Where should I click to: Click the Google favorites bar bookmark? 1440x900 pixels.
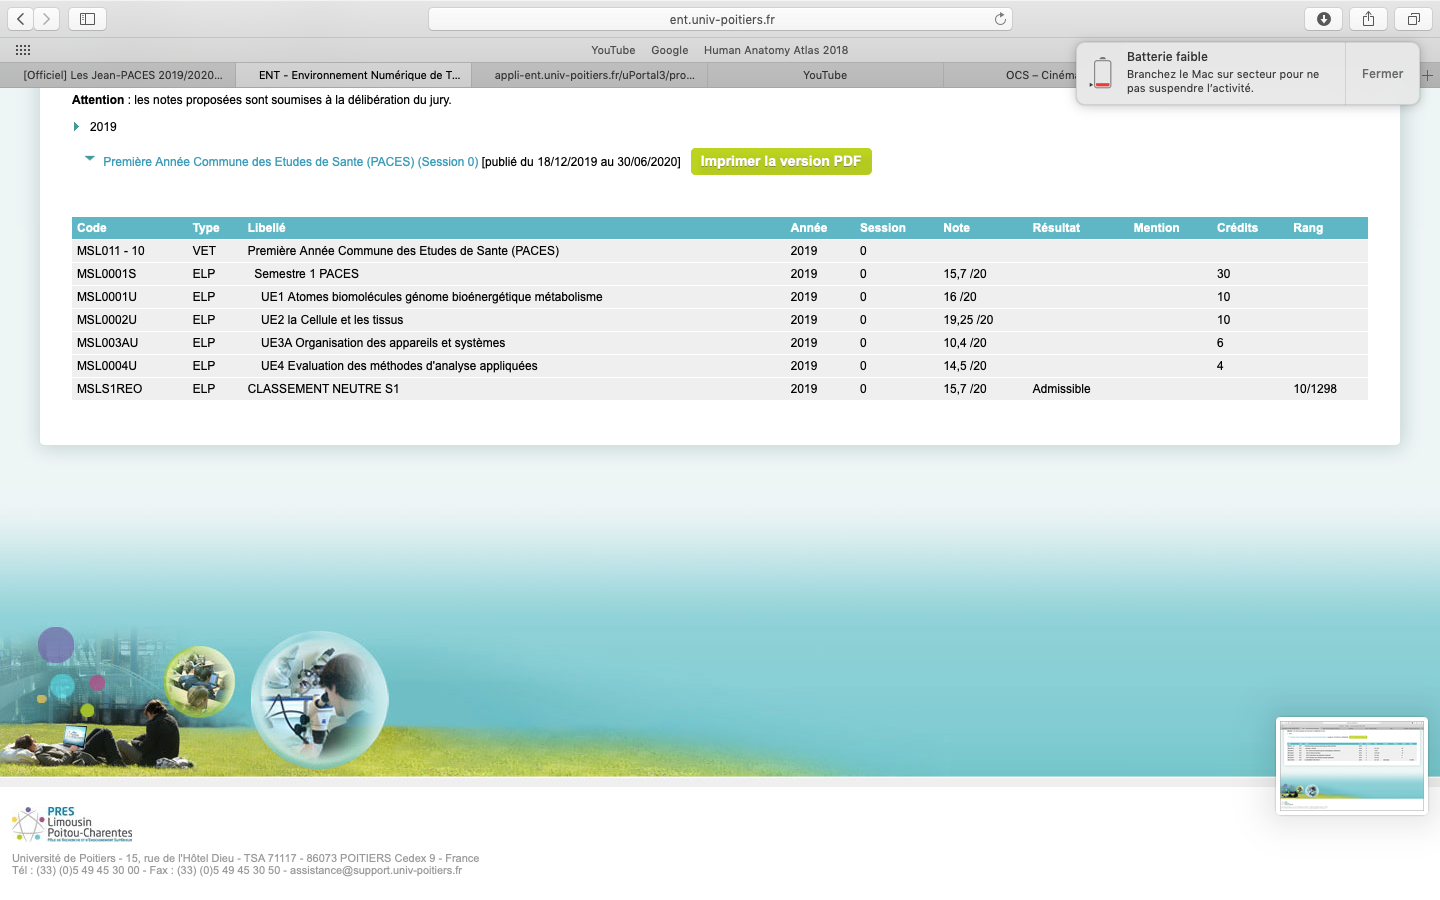coord(669,50)
